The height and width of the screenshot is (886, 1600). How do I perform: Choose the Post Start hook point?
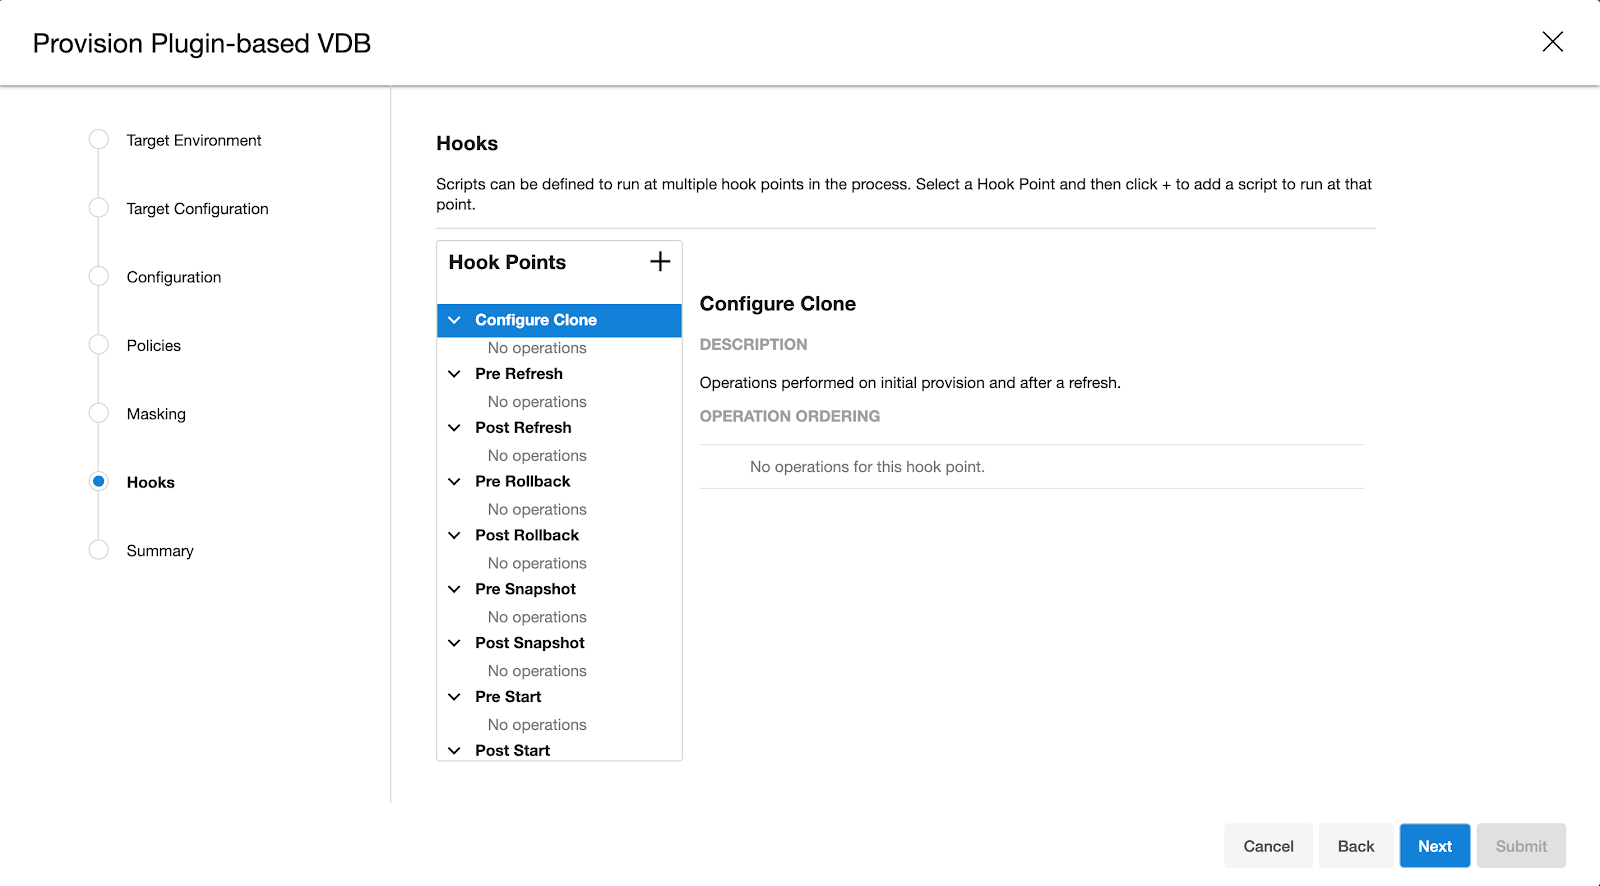tap(512, 750)
